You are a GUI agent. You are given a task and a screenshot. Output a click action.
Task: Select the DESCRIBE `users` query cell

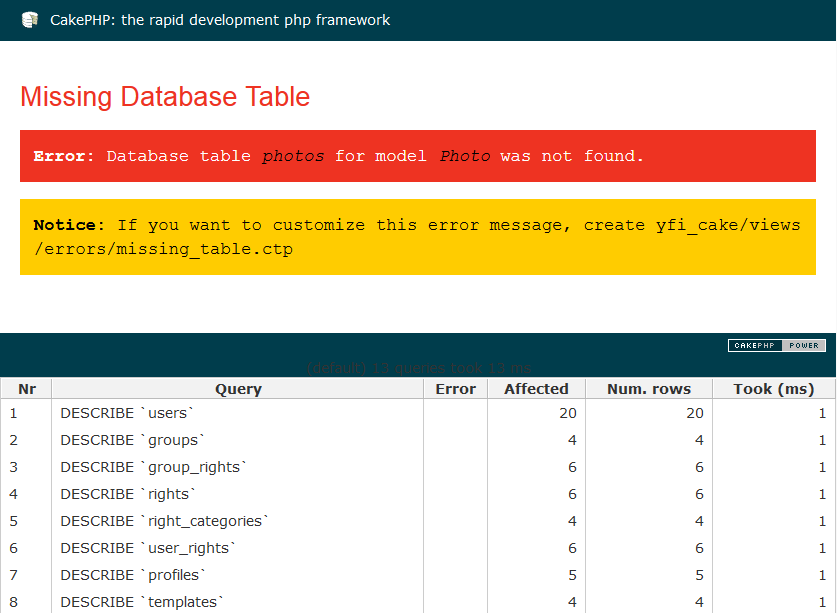[238, 413]
